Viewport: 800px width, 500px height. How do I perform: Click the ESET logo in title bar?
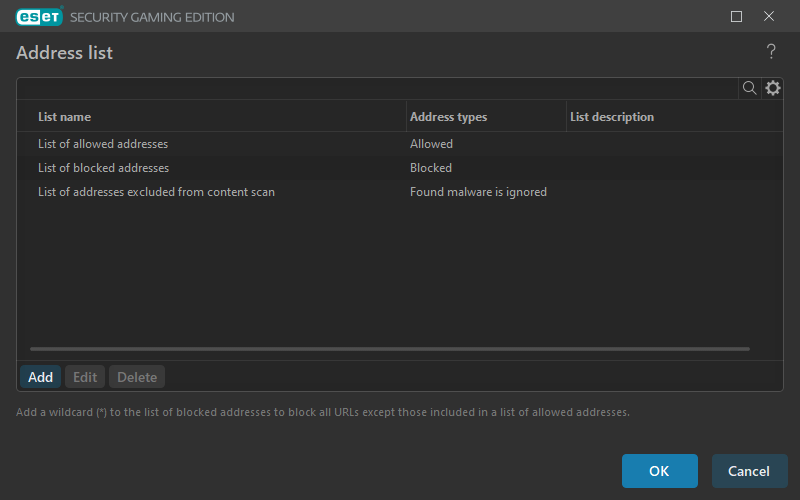point(39,17)
